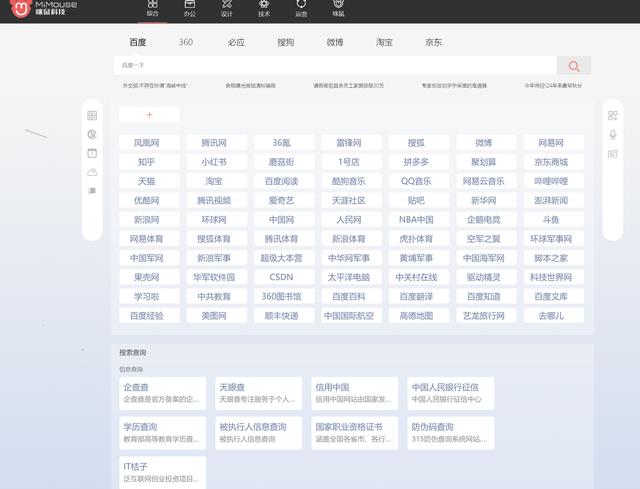The height and width of the screenshot is (489, 640).
Task: Click the clock icon in left sidebar
Action: 92,134
